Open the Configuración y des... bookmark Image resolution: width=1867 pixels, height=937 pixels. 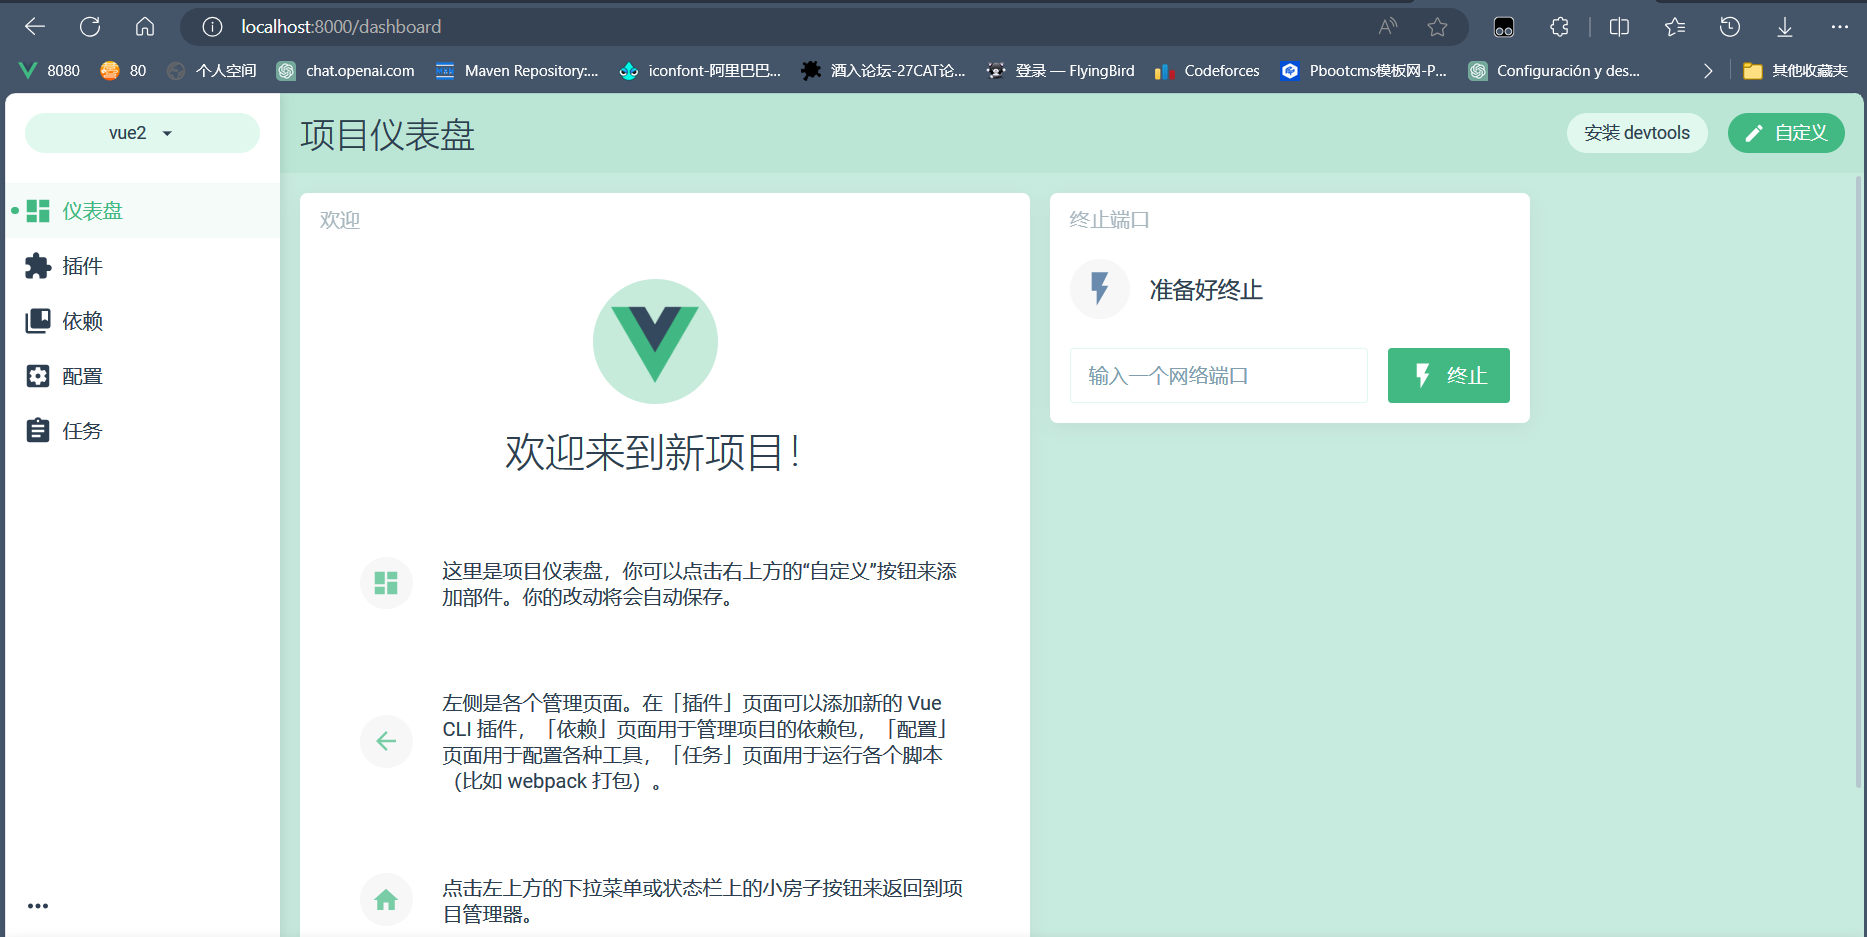click(1554, 71)
